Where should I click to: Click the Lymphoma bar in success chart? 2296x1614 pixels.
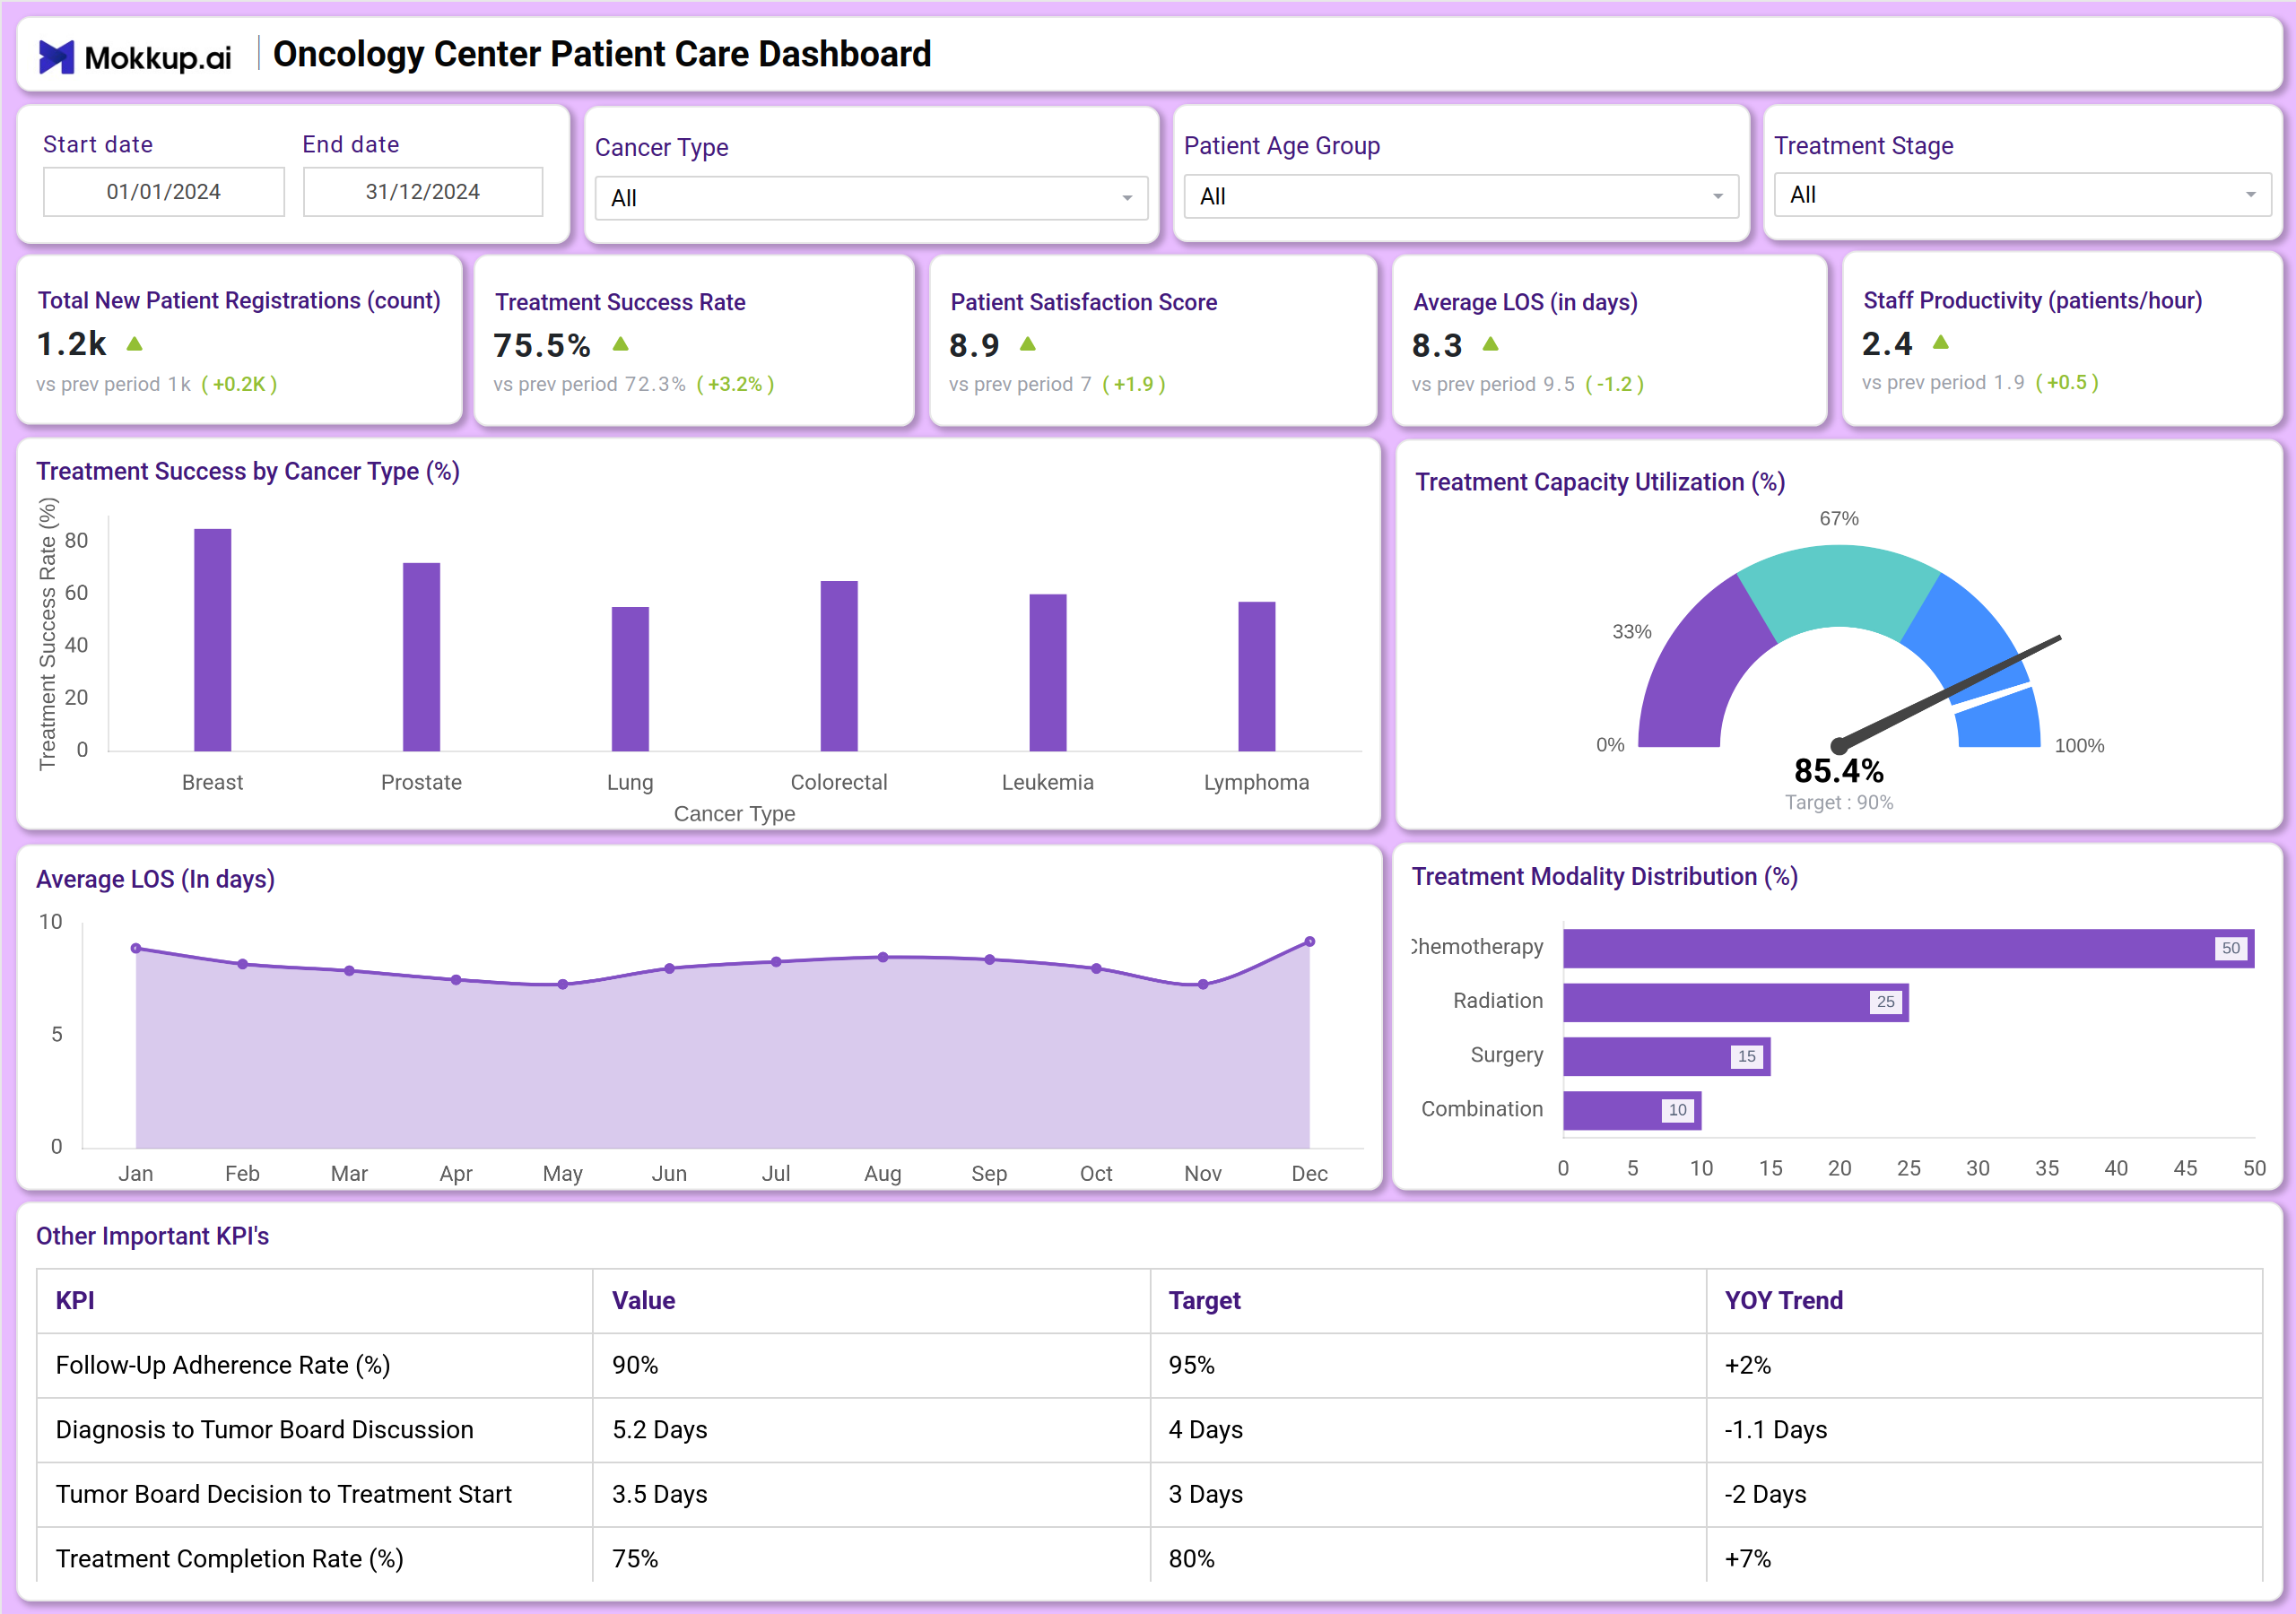(x=1257, y=676)
